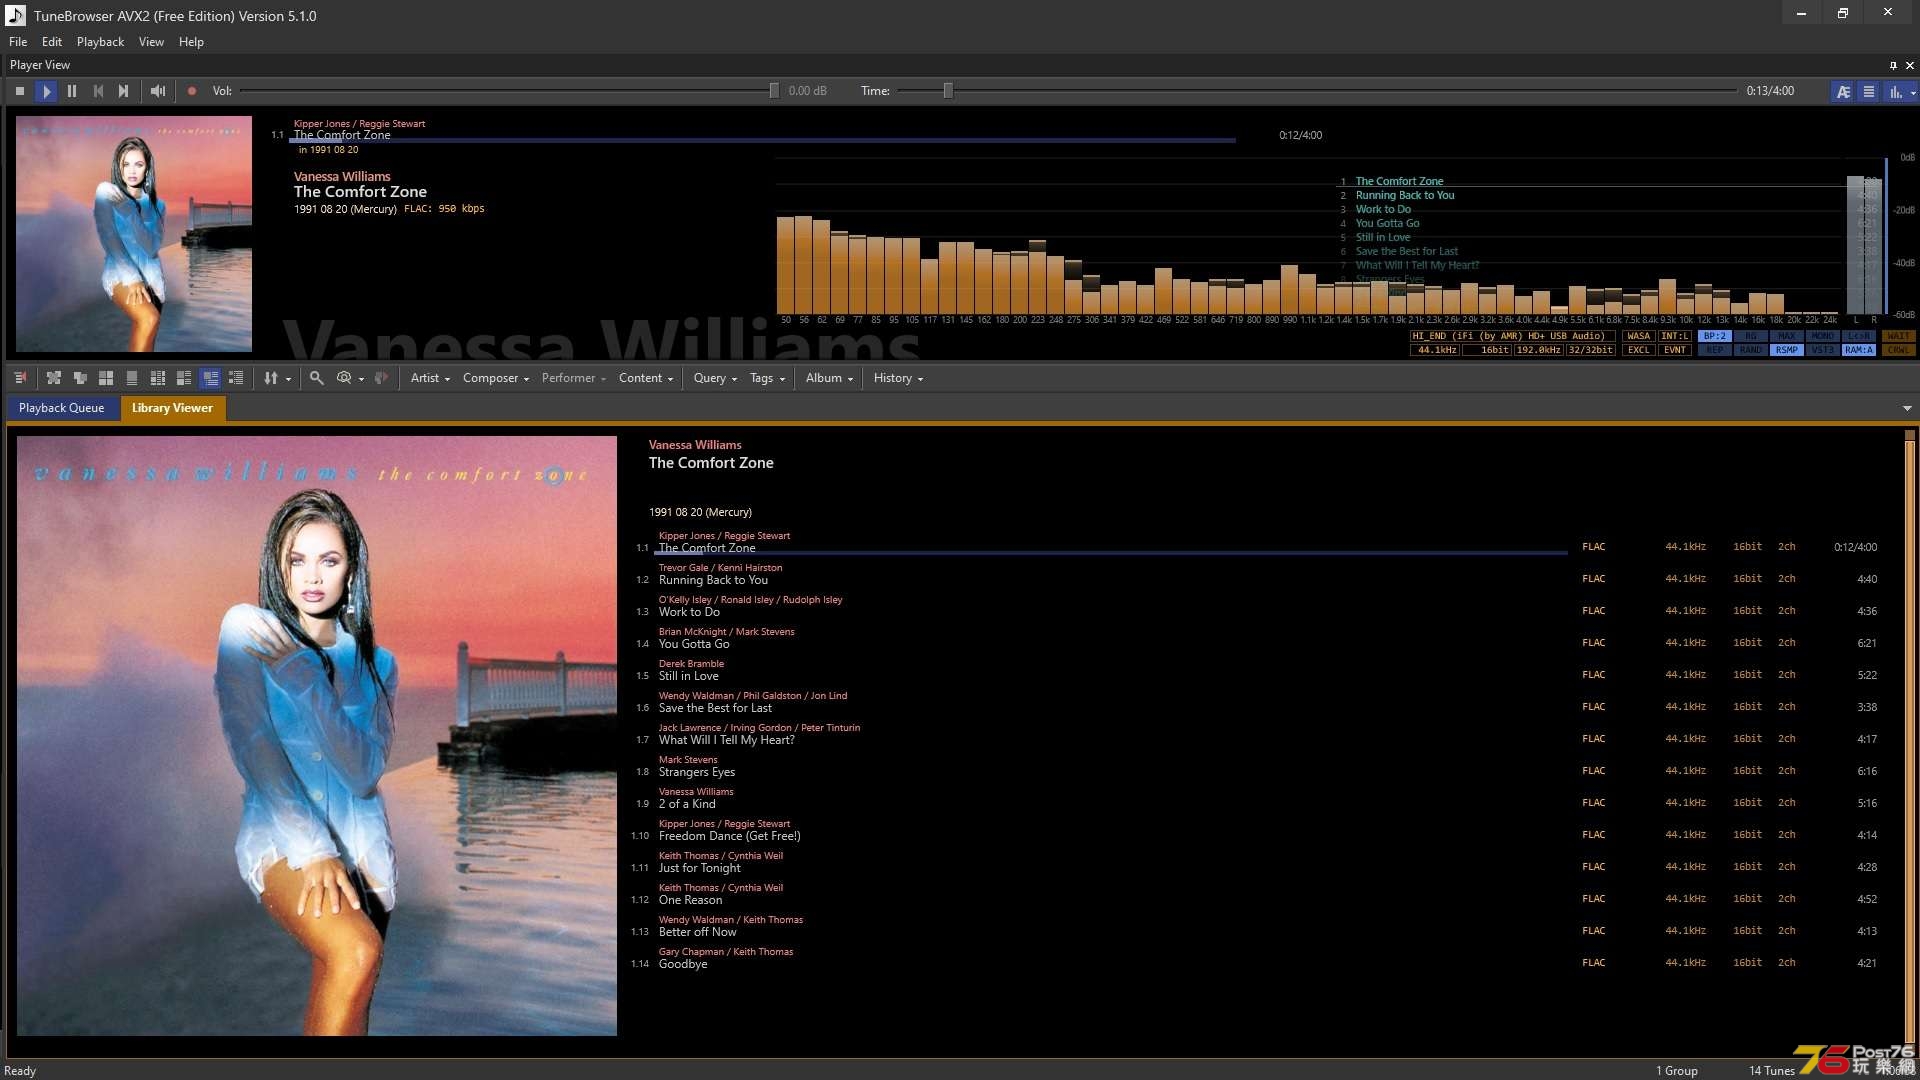Screen dimensions: 1920x1080
Task: Skip to the previous track
Action: pyautogui.click(x=98, y=91)
